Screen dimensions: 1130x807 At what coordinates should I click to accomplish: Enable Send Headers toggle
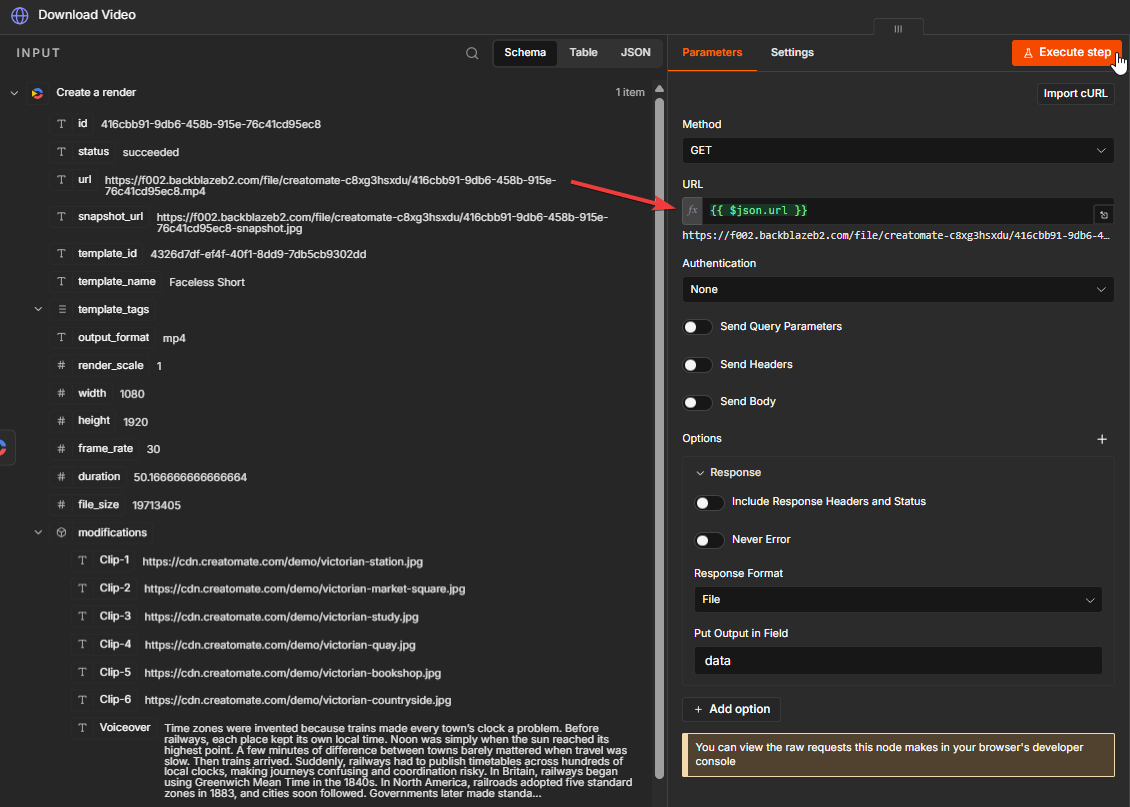point(698,365)
